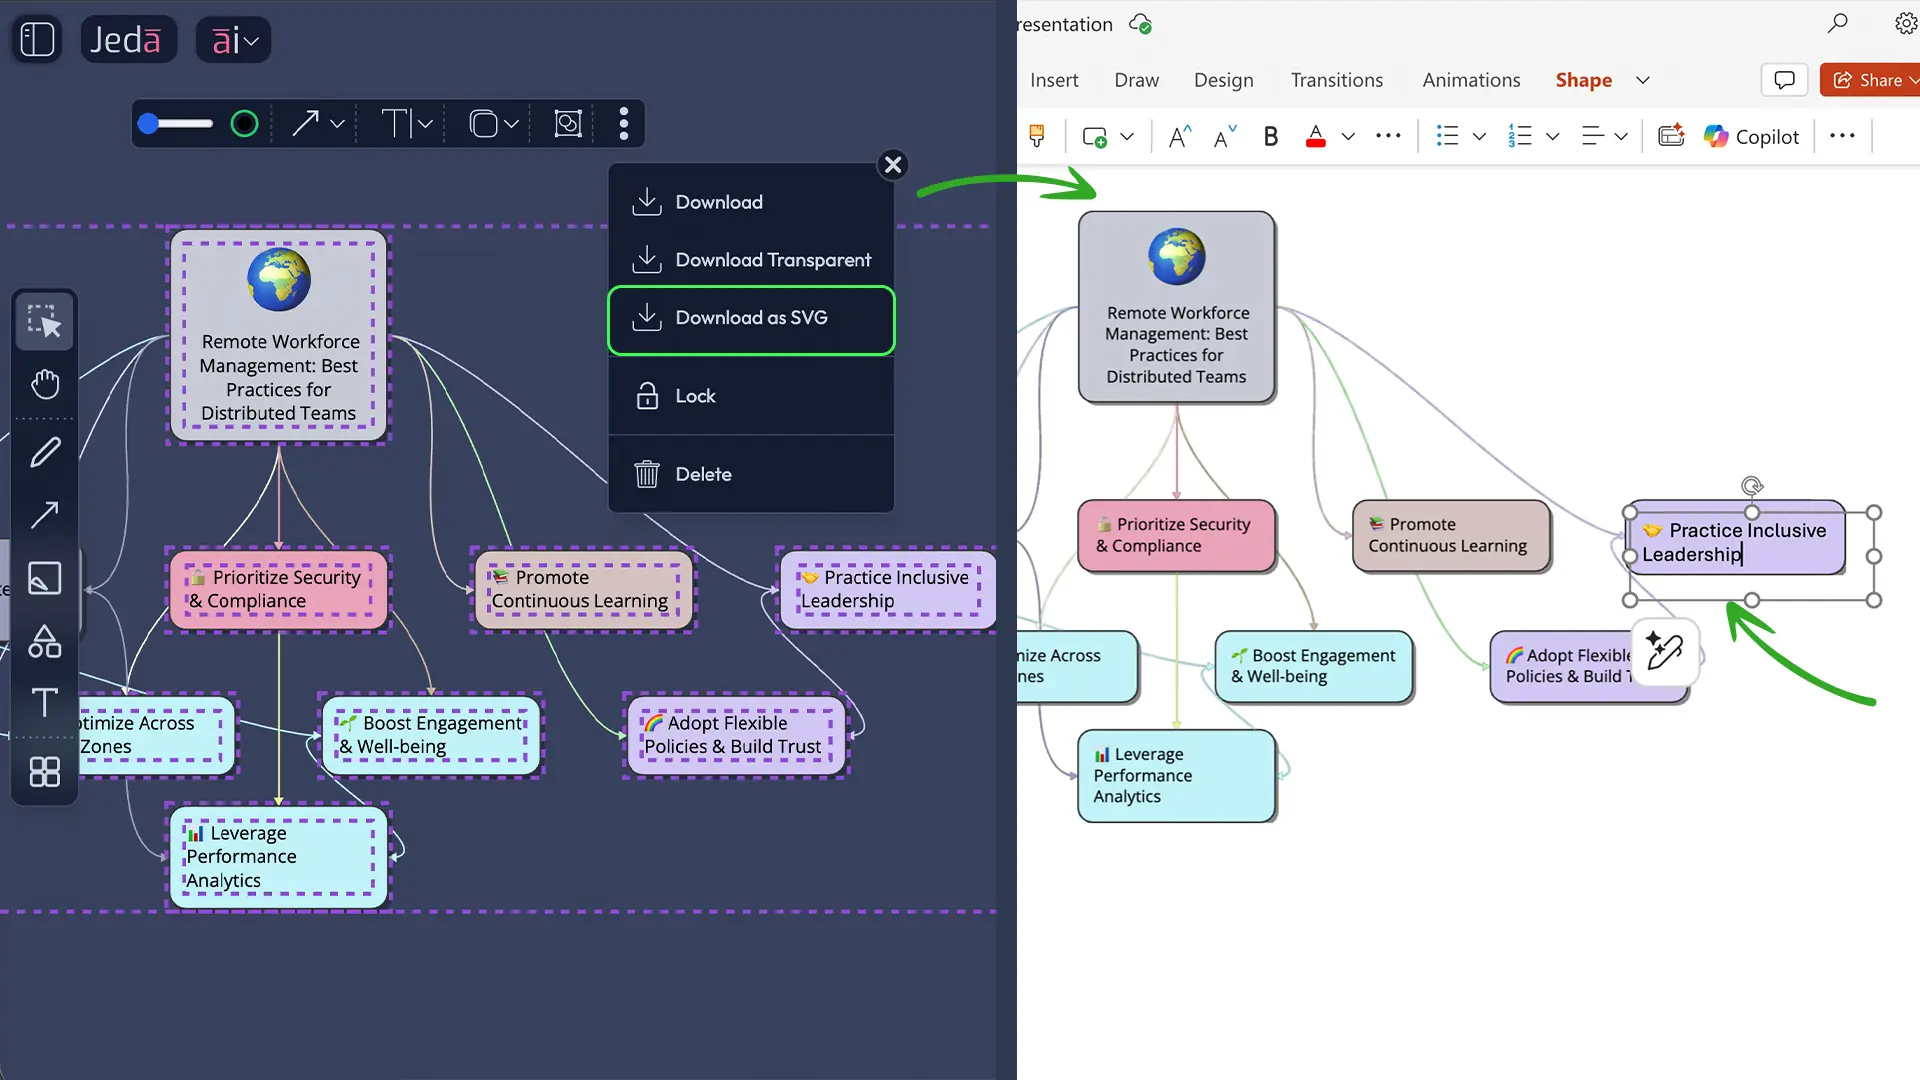This screenshot has width=1920, height=1080.
Task: Click the green stroke color circle
Action: tap(244, 124)
